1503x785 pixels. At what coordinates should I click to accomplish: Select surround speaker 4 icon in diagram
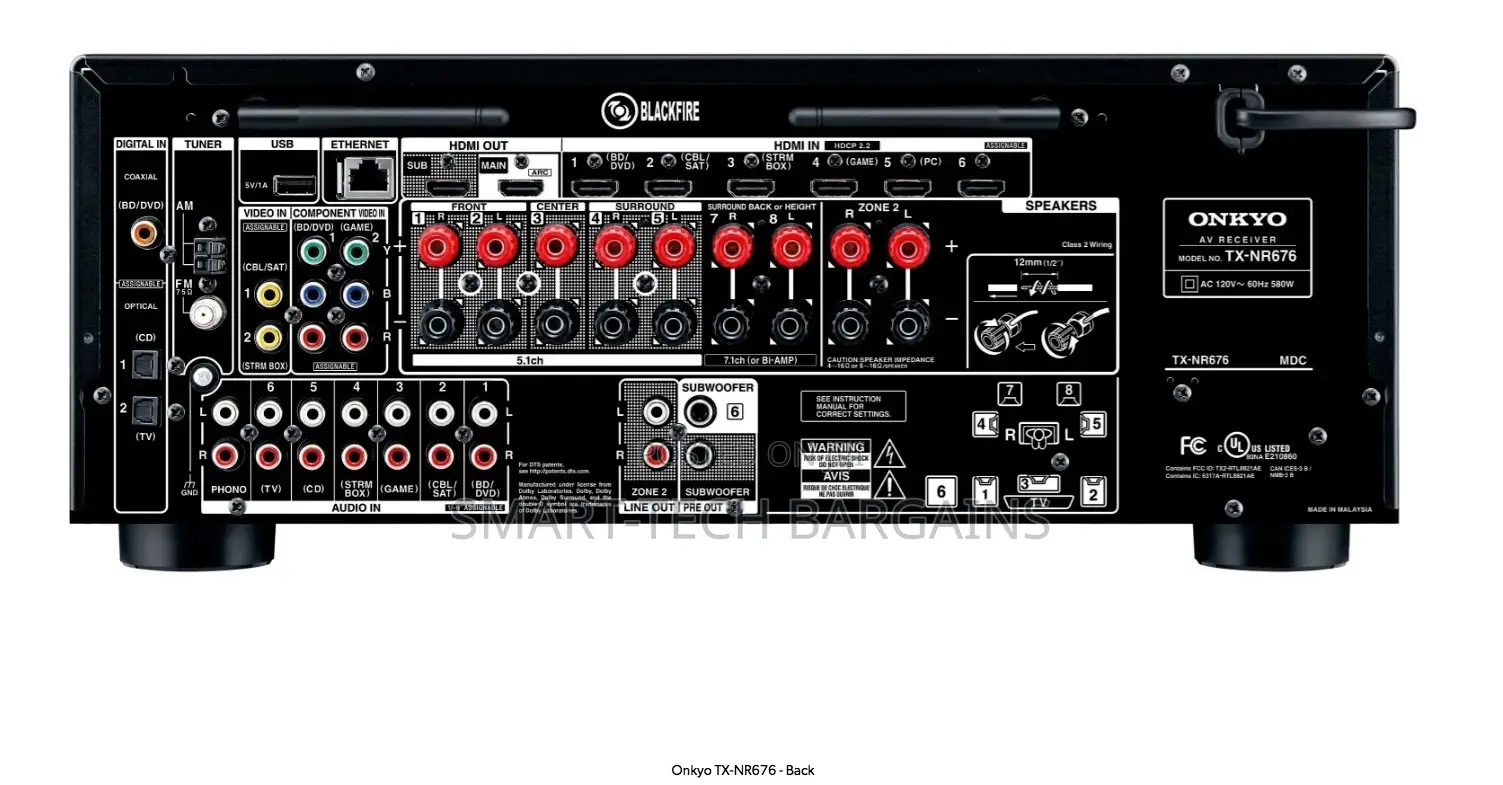tap(985, 425)
